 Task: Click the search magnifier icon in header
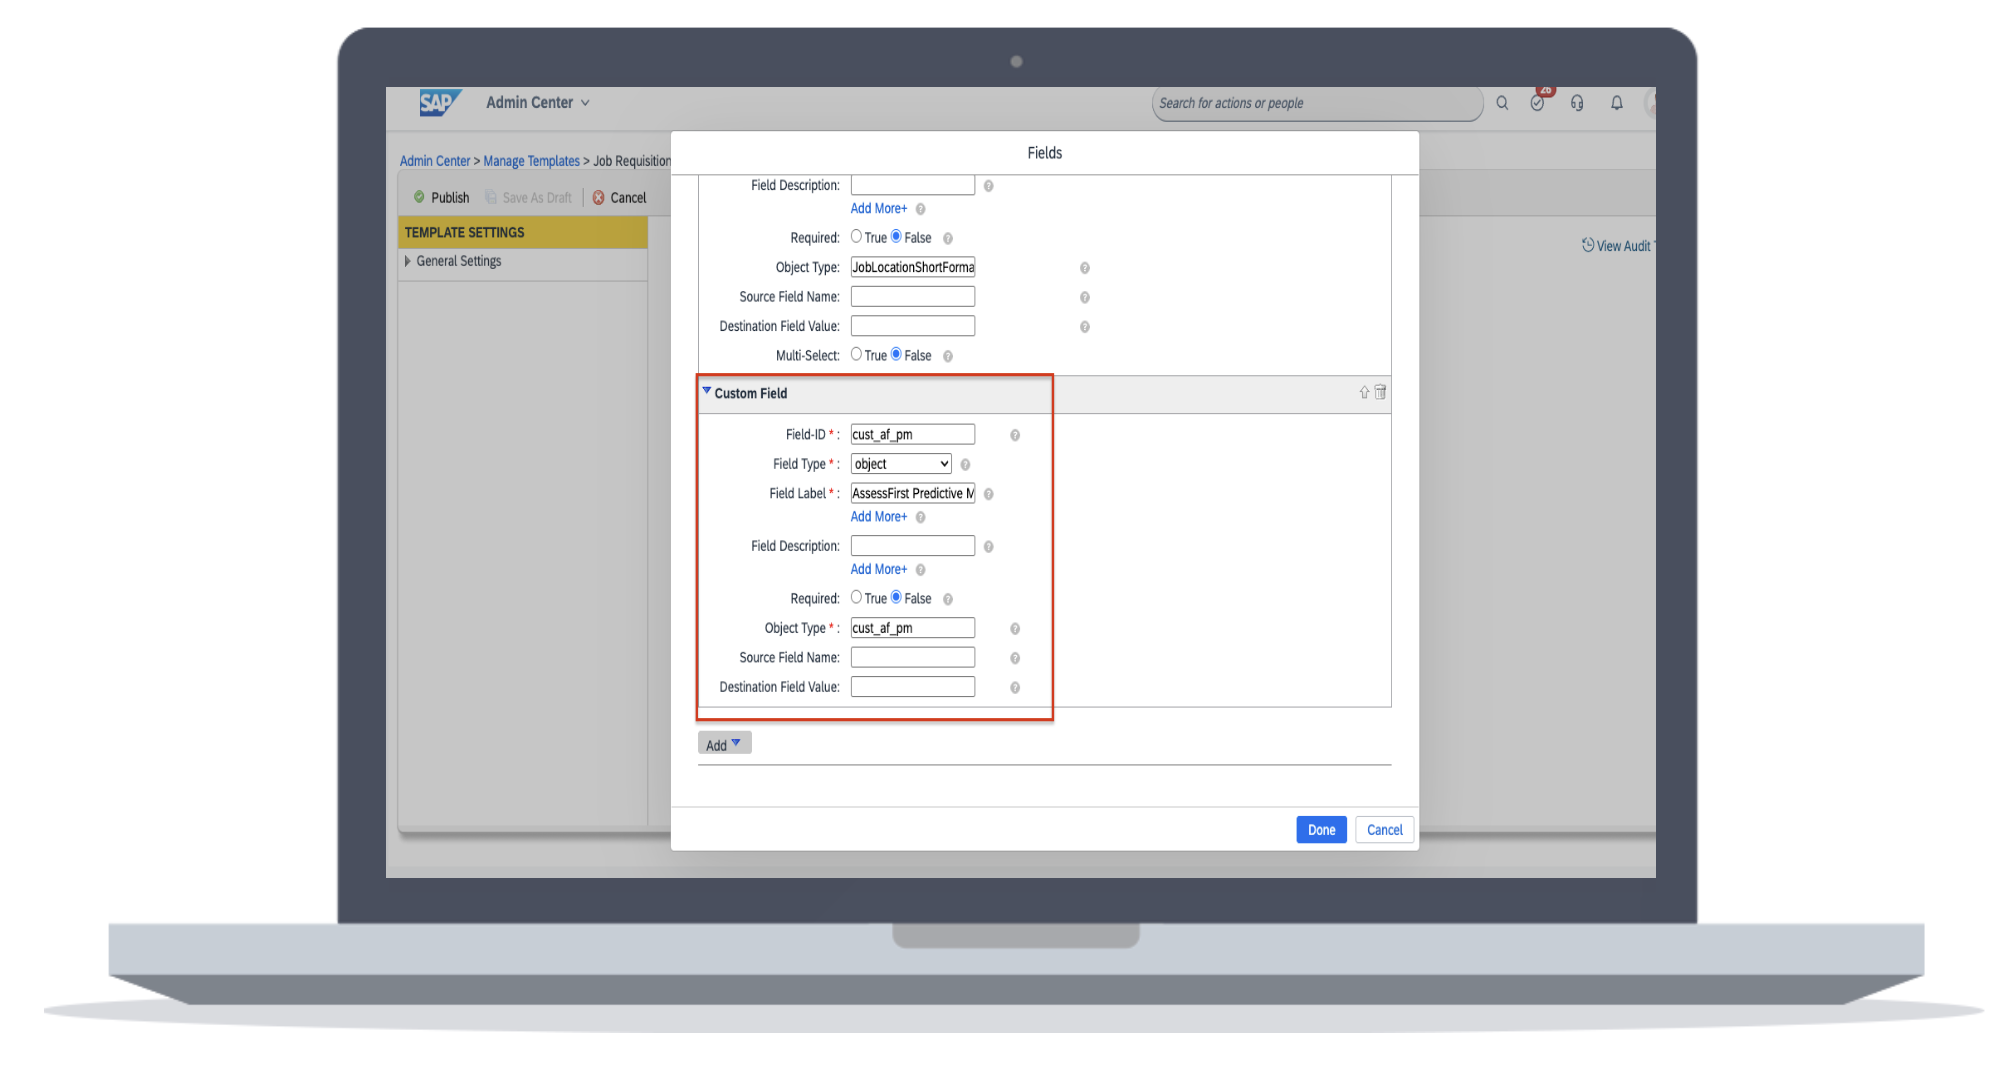(1502, 103)
